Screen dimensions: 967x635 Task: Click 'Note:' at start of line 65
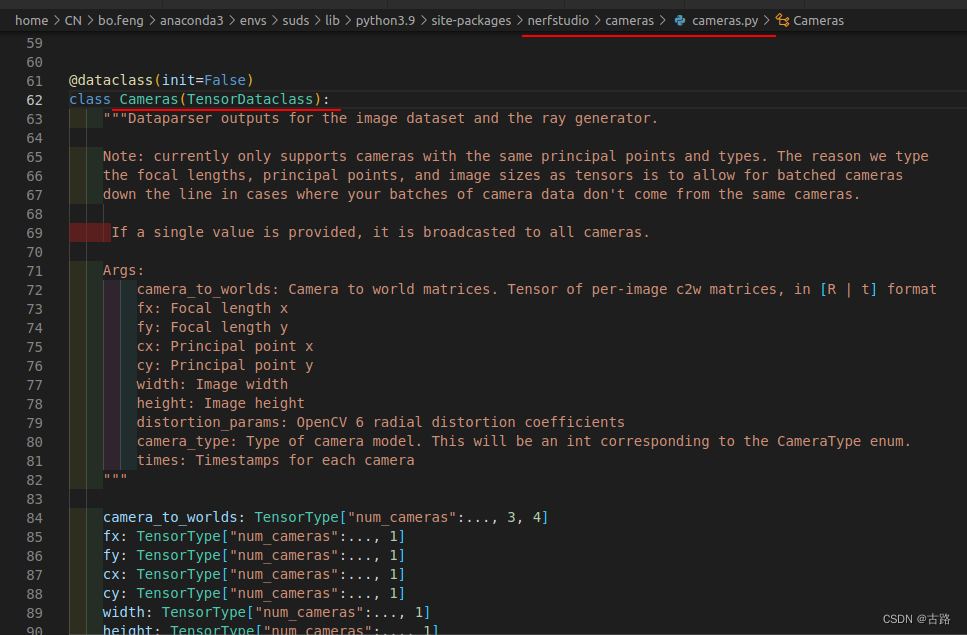point(123,157)
